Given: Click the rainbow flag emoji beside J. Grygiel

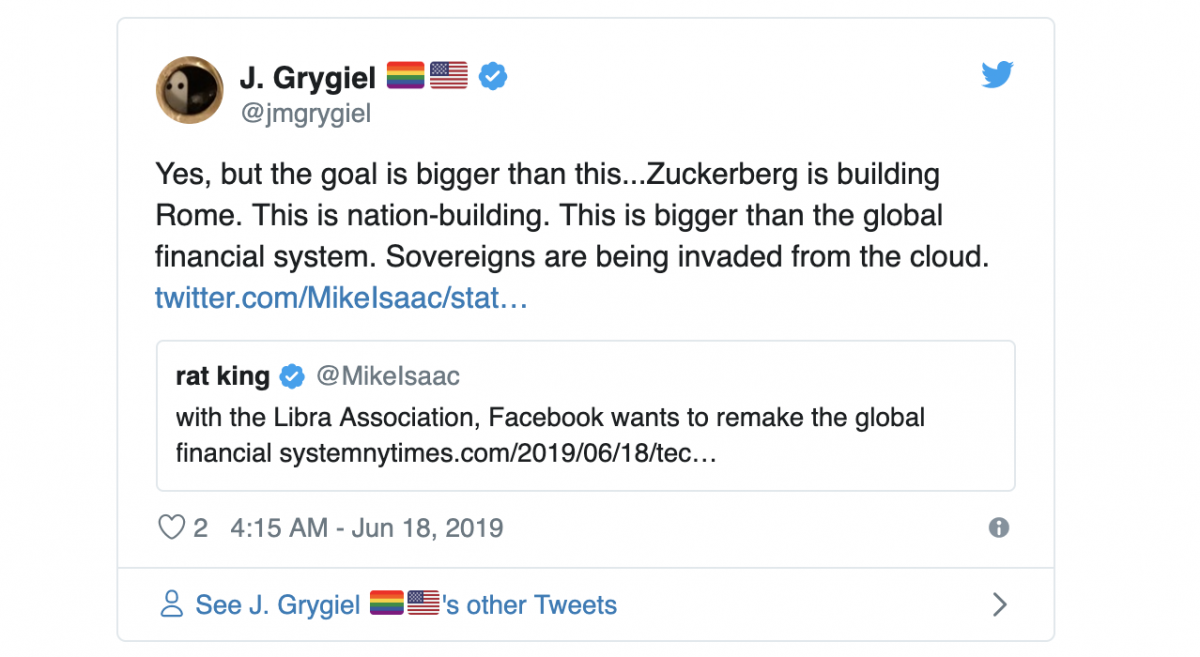Looking at the screenshot, I should 405,76.
